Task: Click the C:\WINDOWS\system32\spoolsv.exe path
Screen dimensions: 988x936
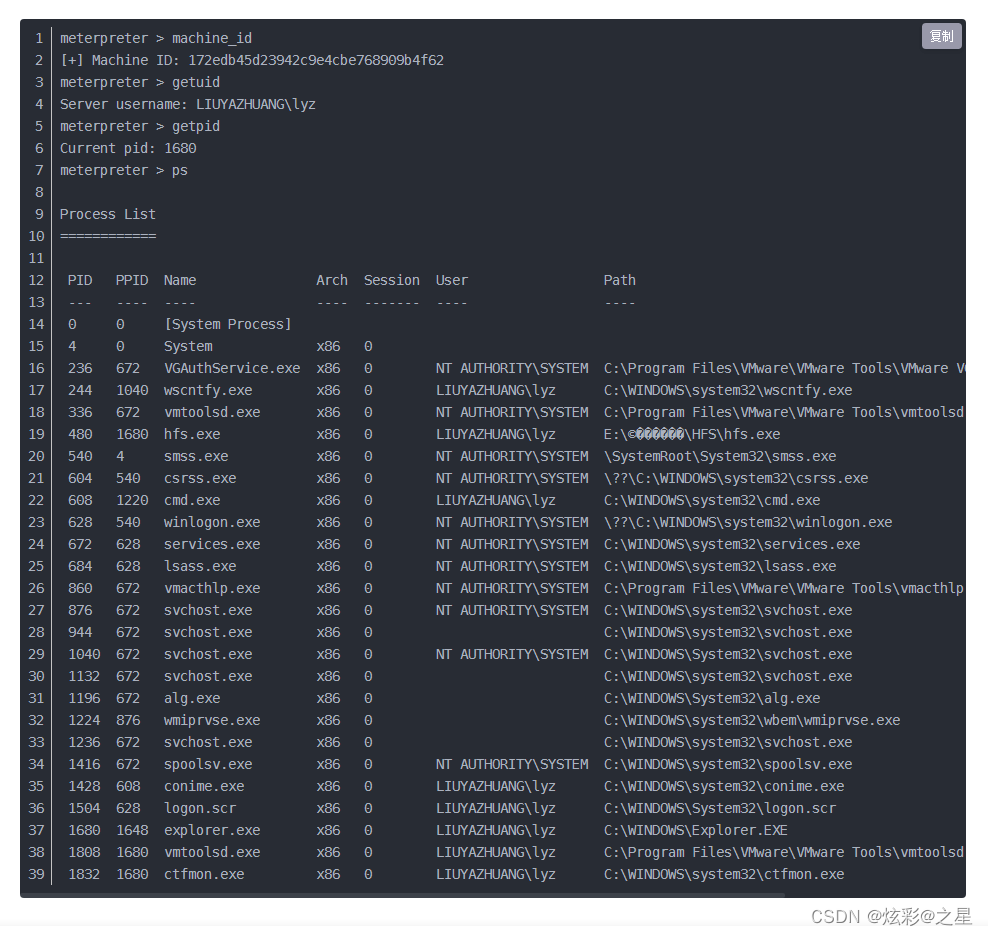Action: click(728, 765)
